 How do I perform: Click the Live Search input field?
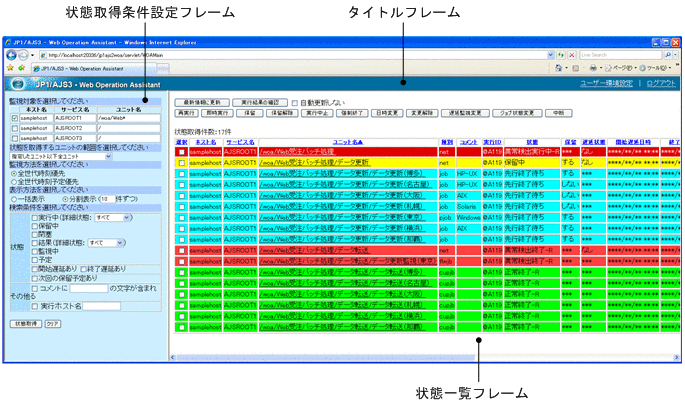coord(621,55)
